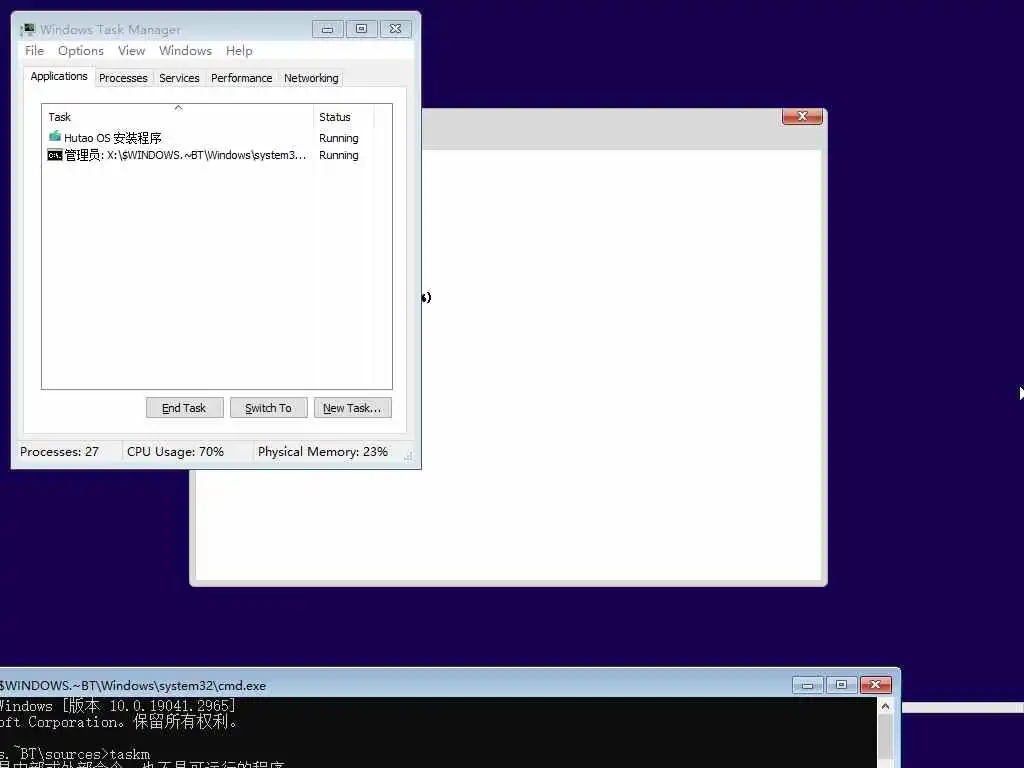
Task: Click the End Task button
Action: click(x=184, y=408)
